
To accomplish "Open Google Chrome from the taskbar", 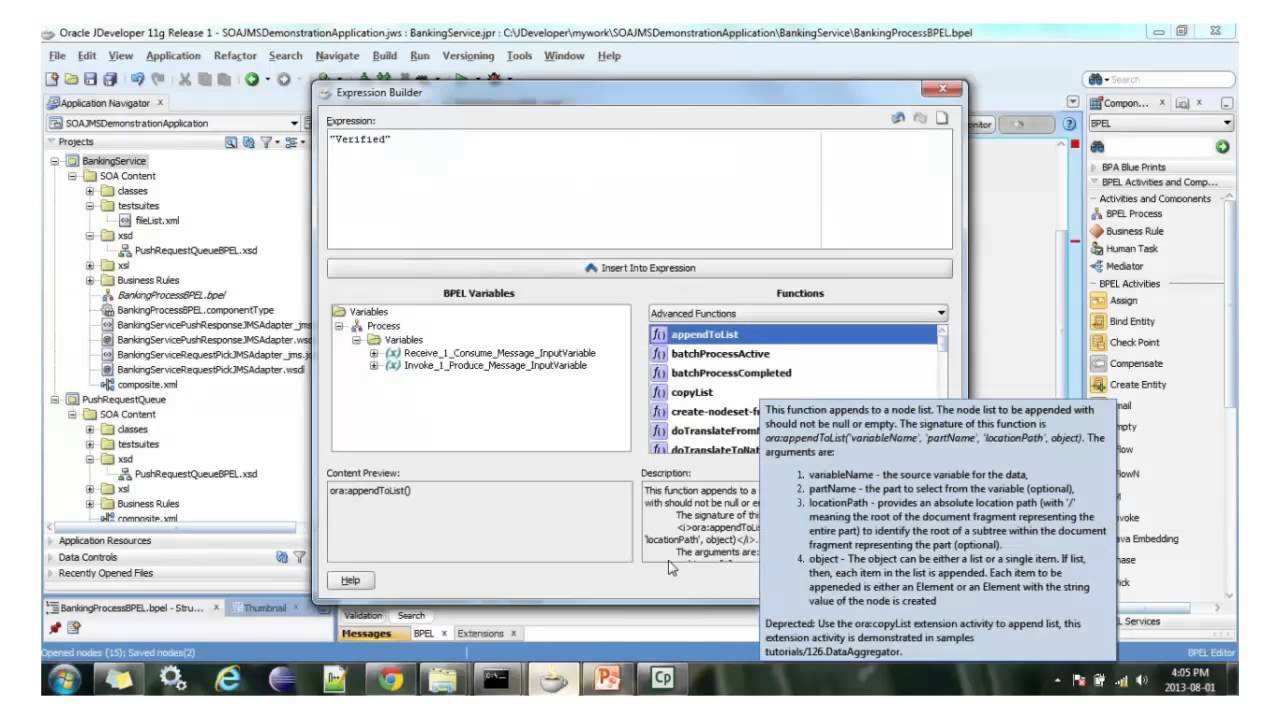I will (x=390, y=679).
